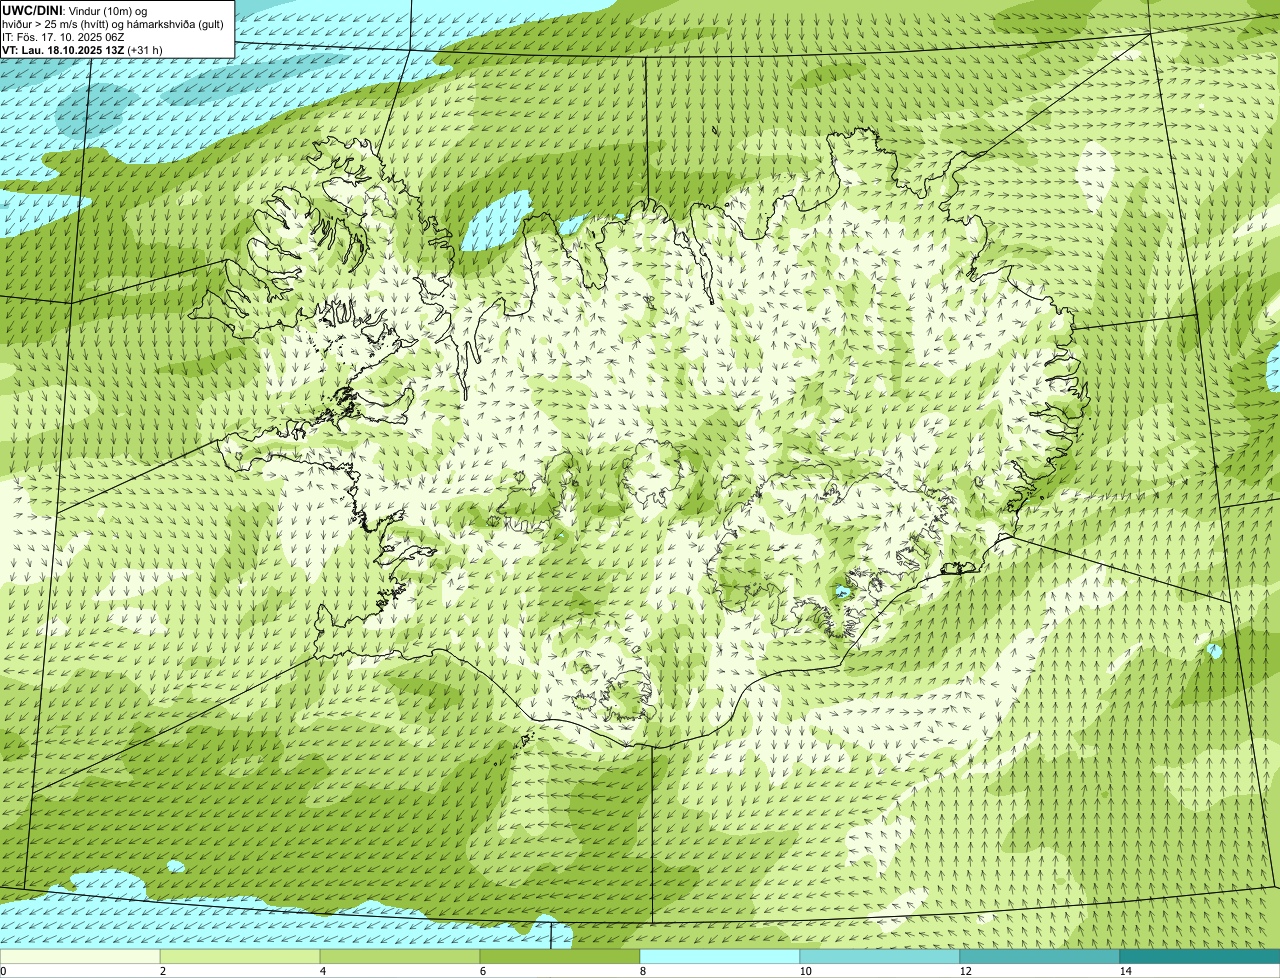
Task: Click the dark teal segment after 14
Action: 1200,956
